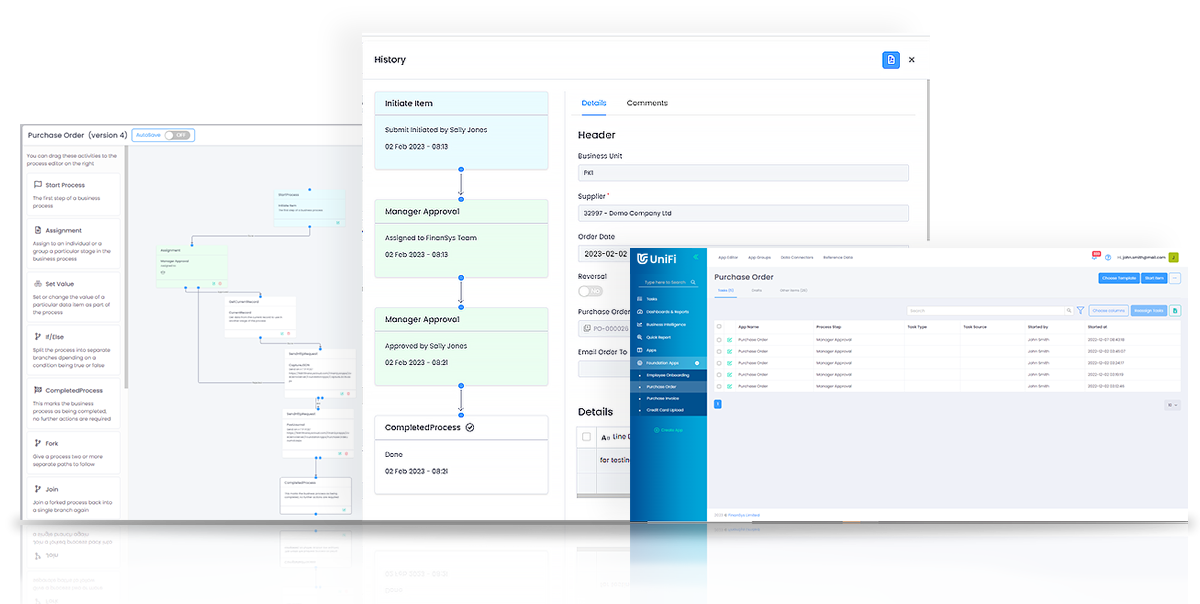Open the App Editor menu item

point(728,258)
